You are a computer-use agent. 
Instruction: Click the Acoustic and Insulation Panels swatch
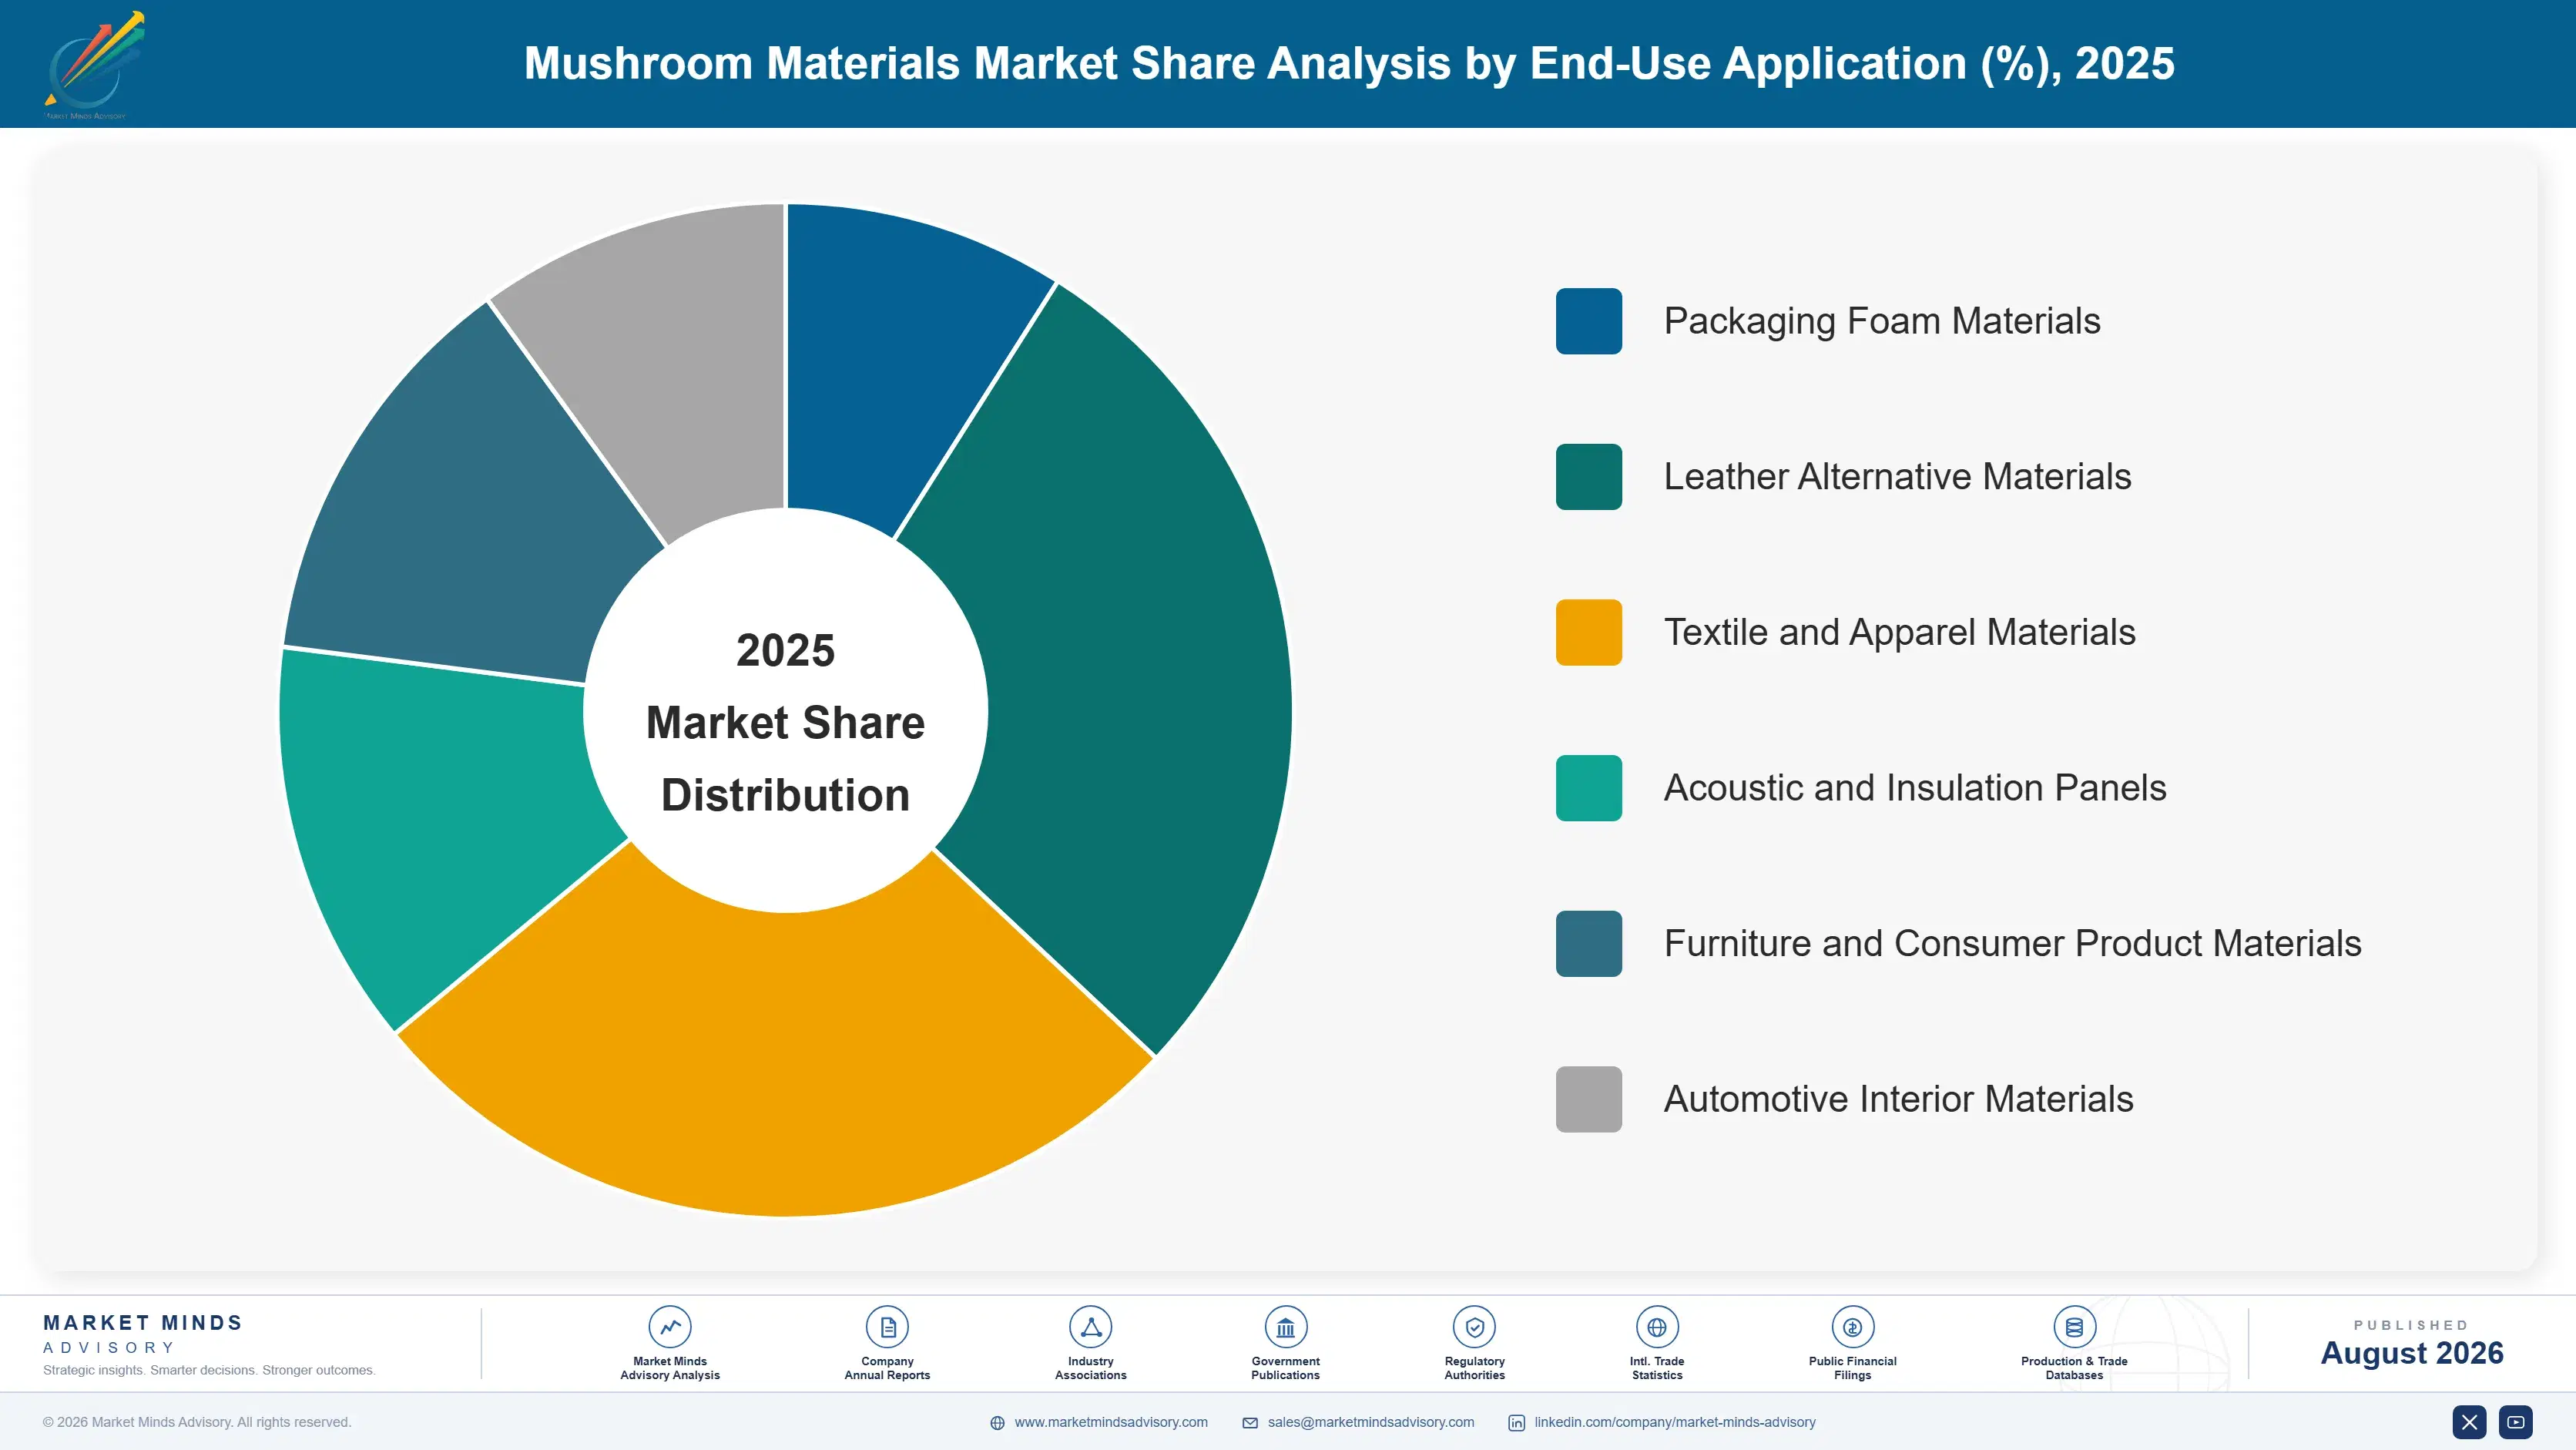click(1588, 788)
